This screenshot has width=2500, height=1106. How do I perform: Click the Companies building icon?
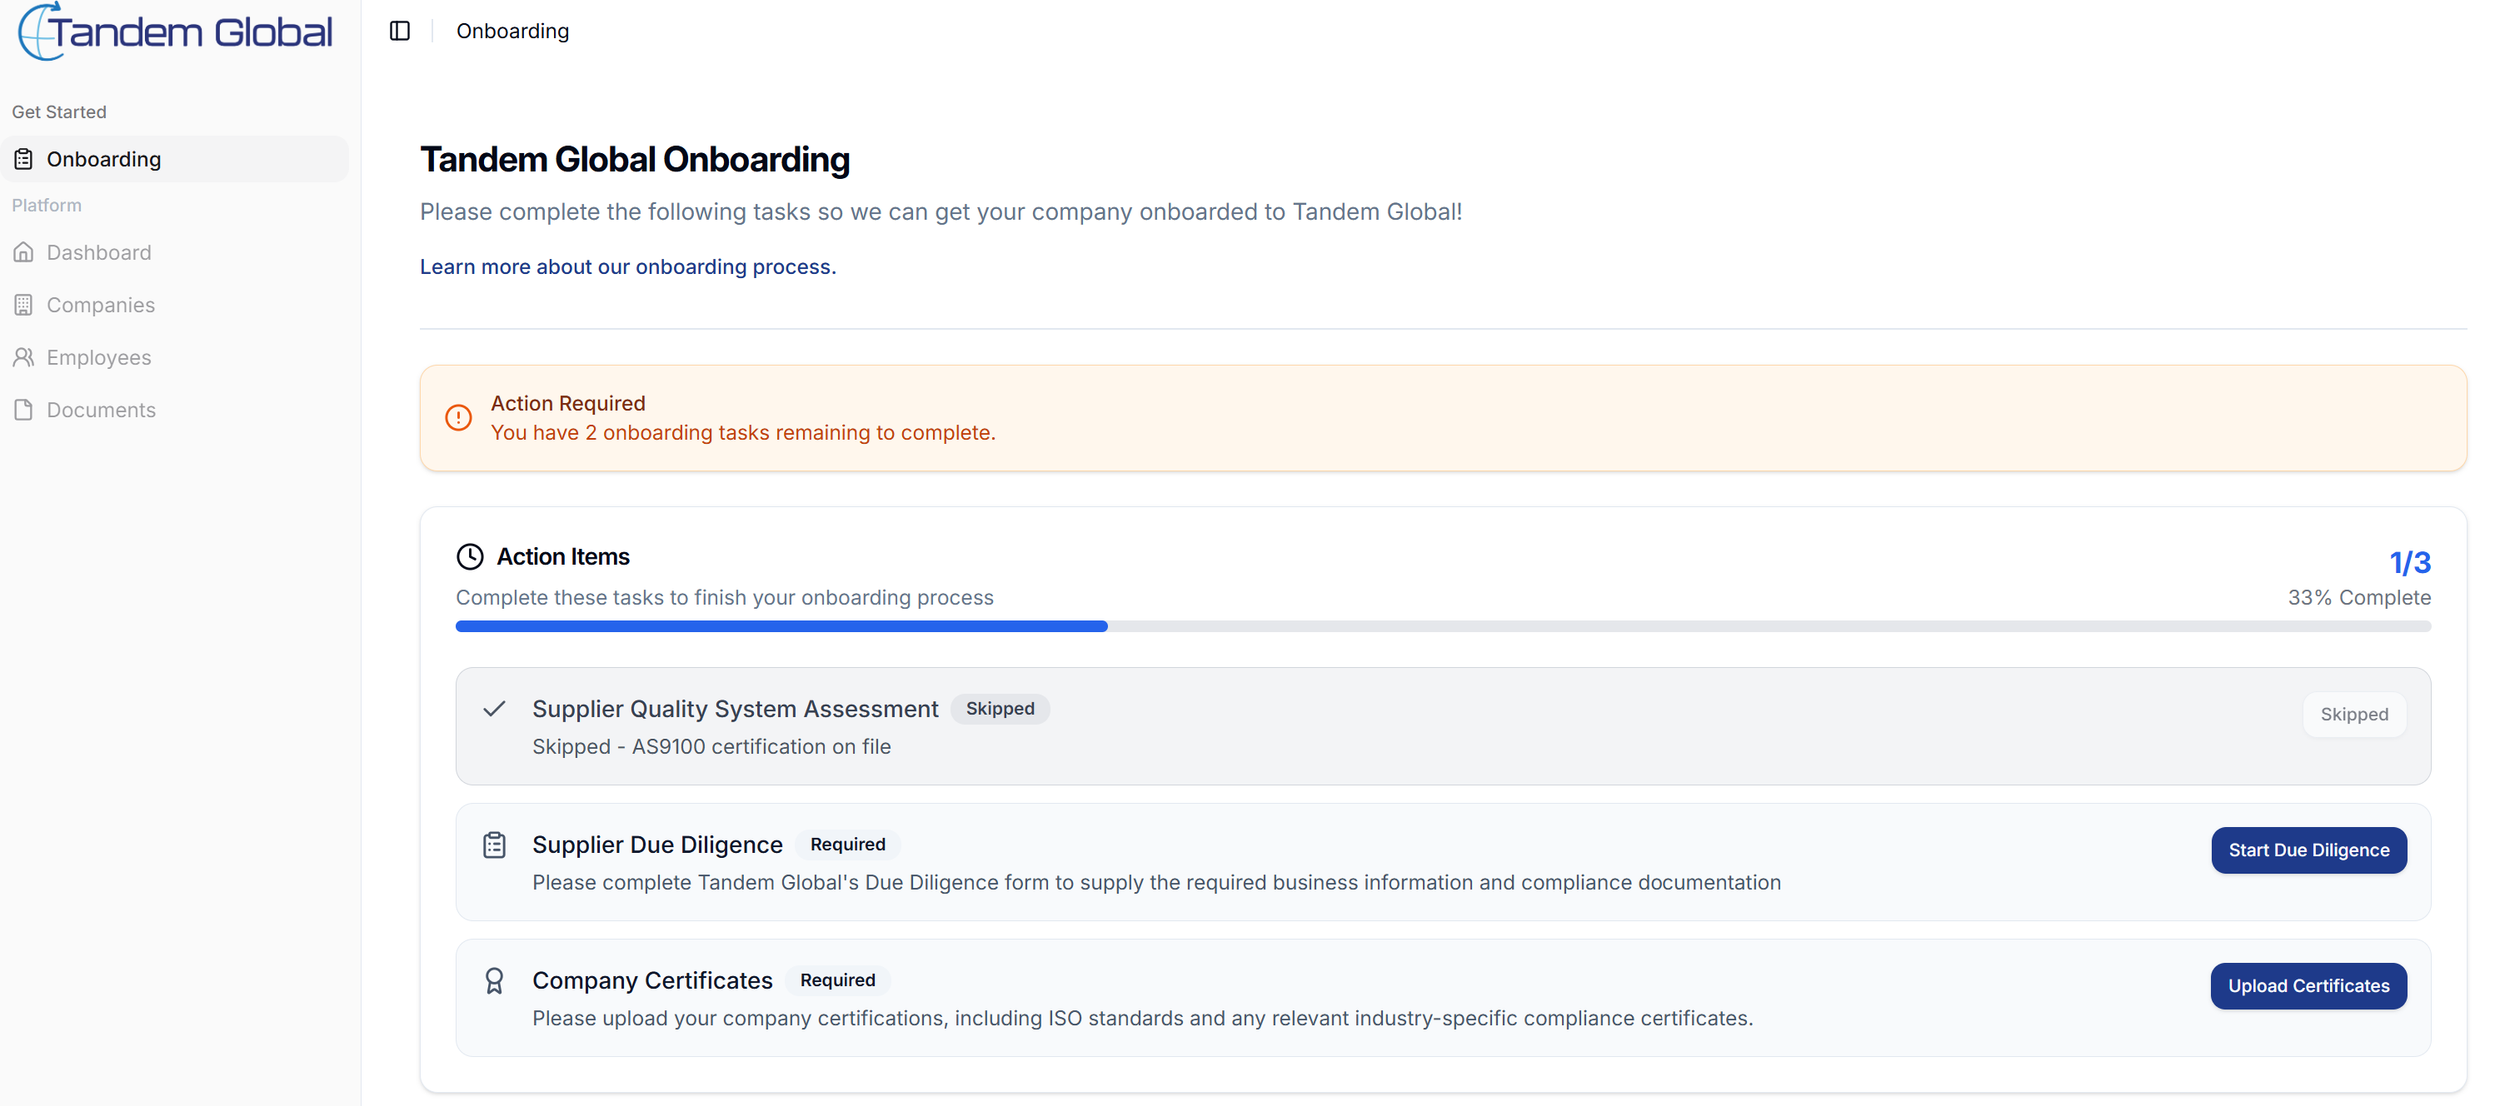[24, 305]
